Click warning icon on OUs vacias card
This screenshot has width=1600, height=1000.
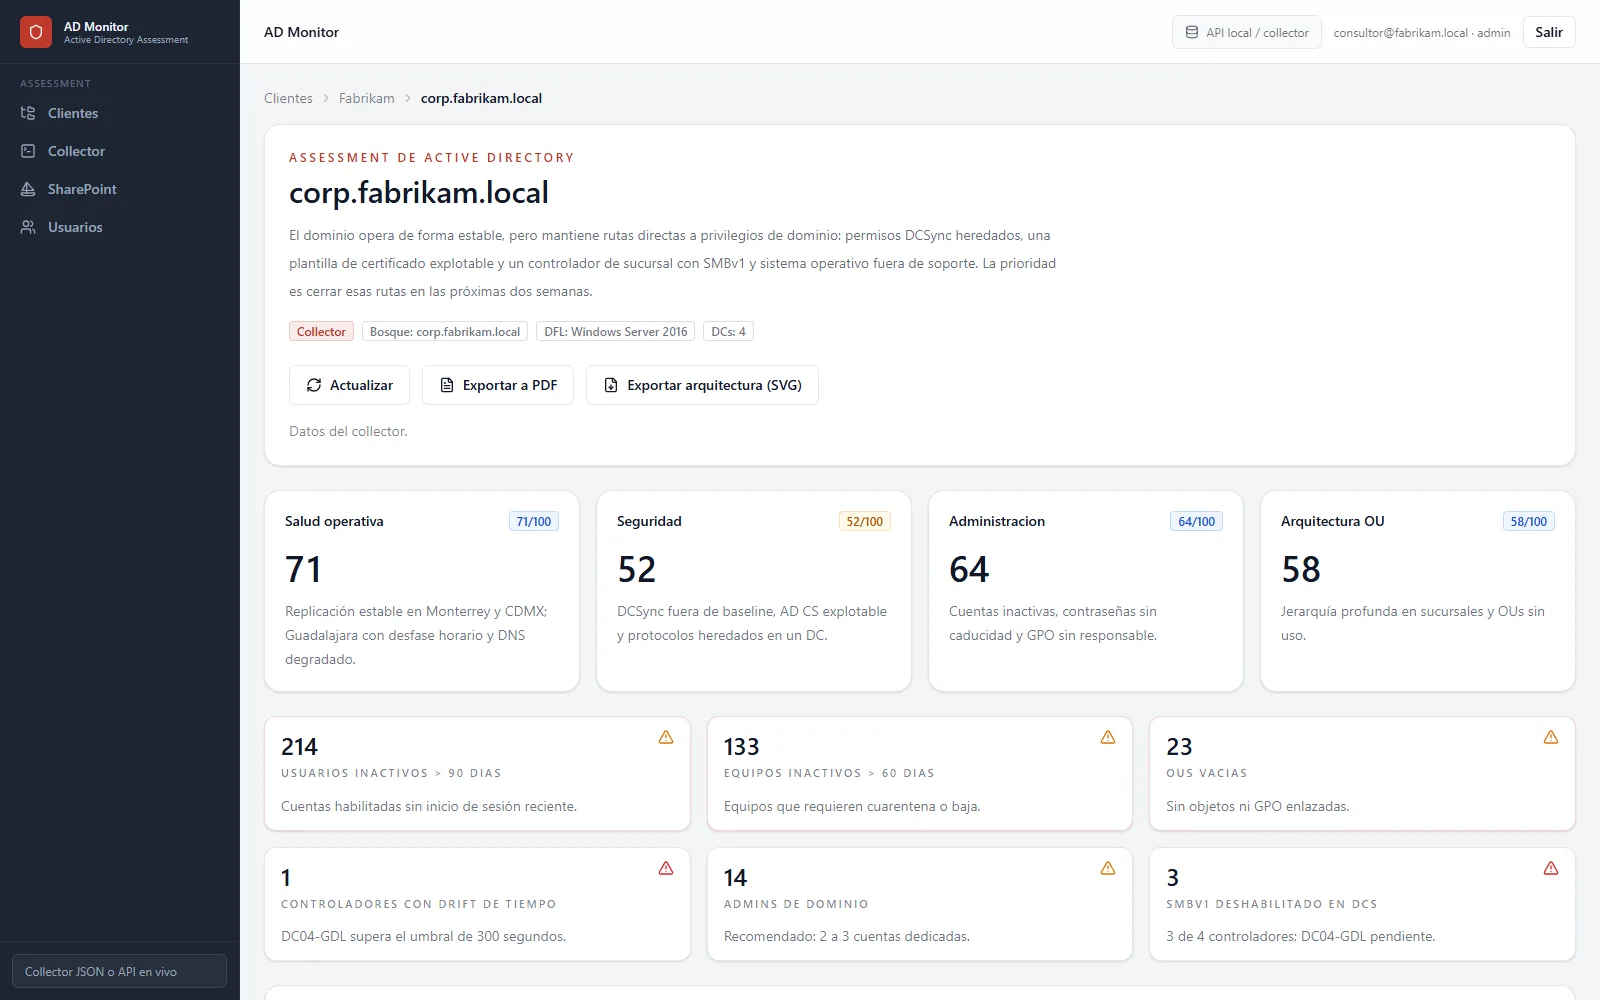point(1551,737)
